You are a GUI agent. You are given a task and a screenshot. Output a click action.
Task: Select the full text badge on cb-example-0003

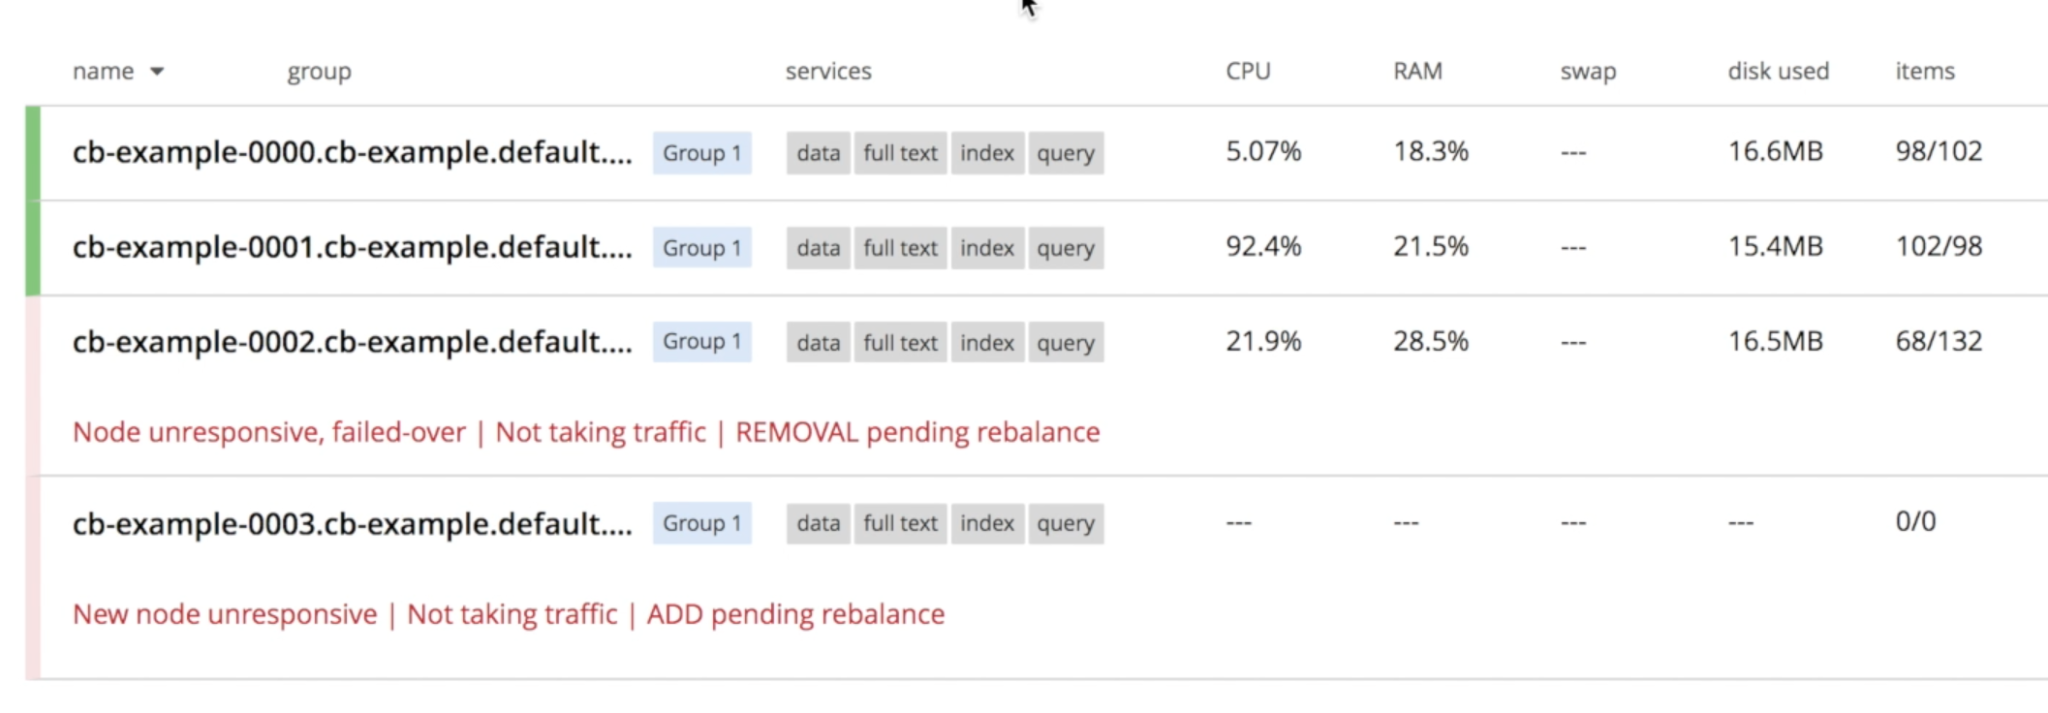click(x=899, y=523)
